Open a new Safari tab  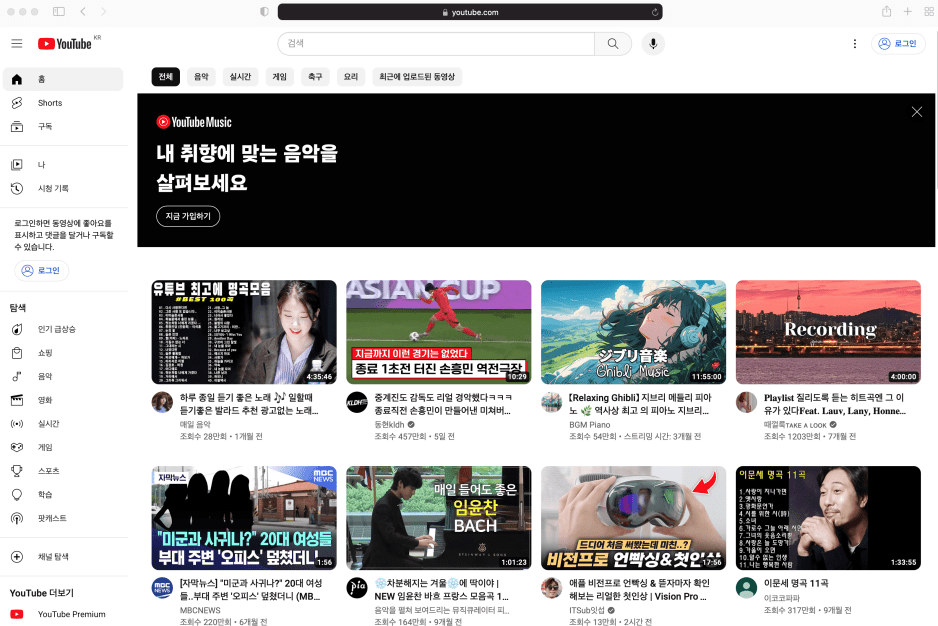(907, 11)
